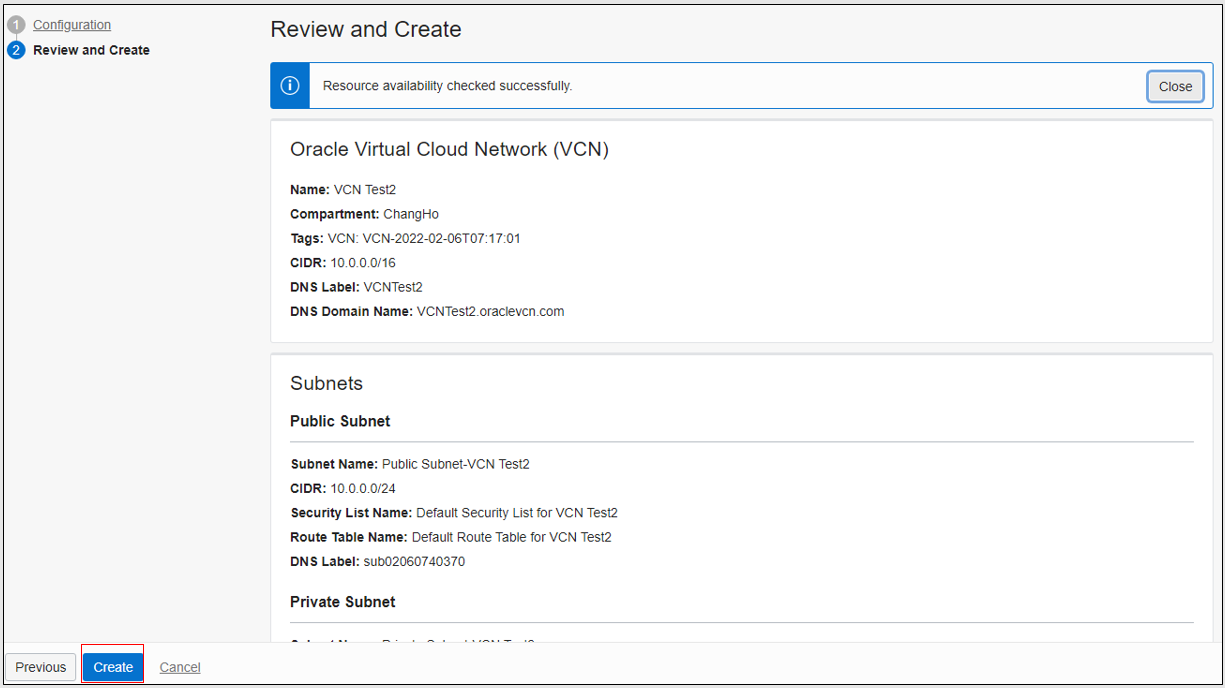Click the Create button
Image resolution: width=1225 pixels, height=688 pixels.
pyautogui.click(x=113, y=667)
